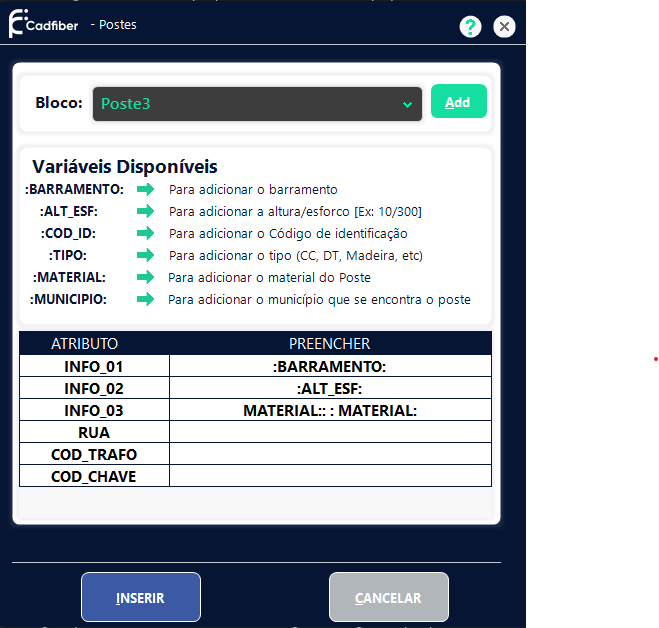
Task: Click the empty RUA fill-in cell
Action: [330, 433]
